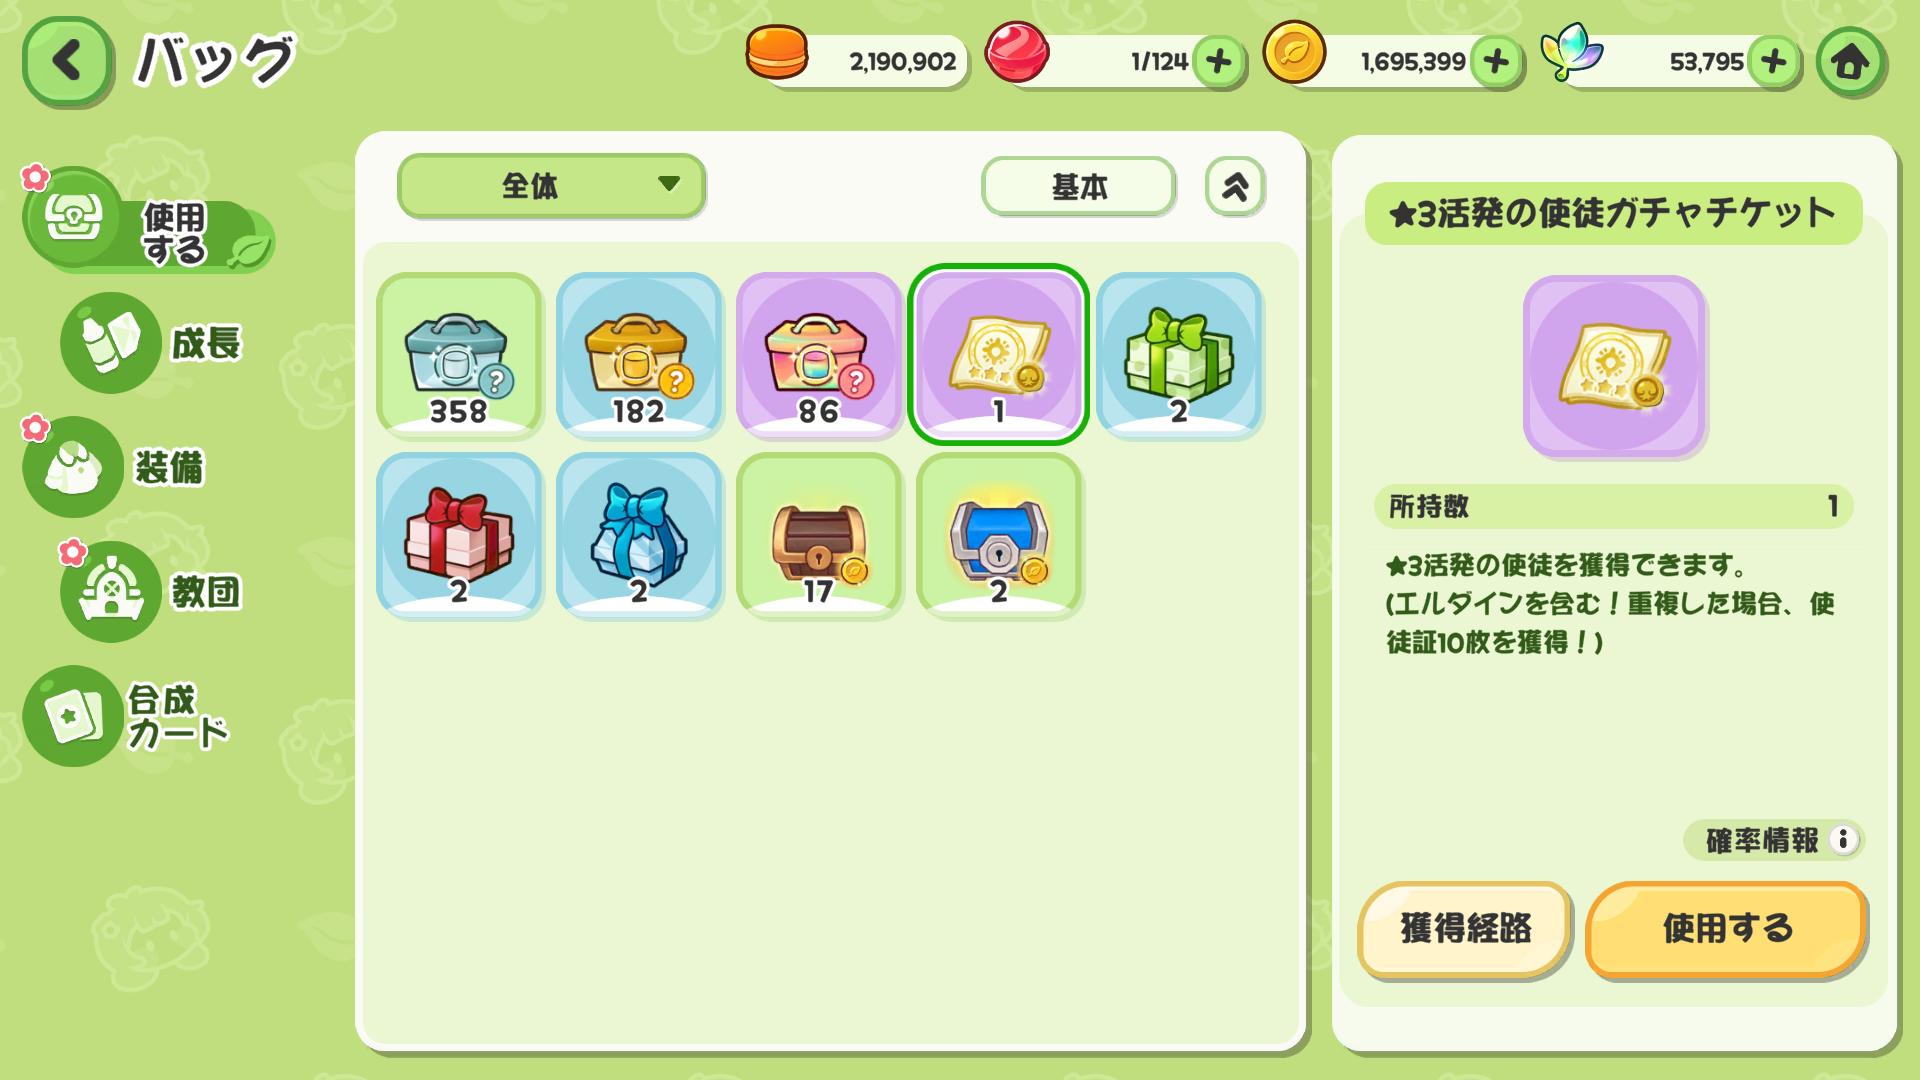The image size is (1920, 1080).
Task: Collapse list with double-chevron button
Action: click(1235, 186)
